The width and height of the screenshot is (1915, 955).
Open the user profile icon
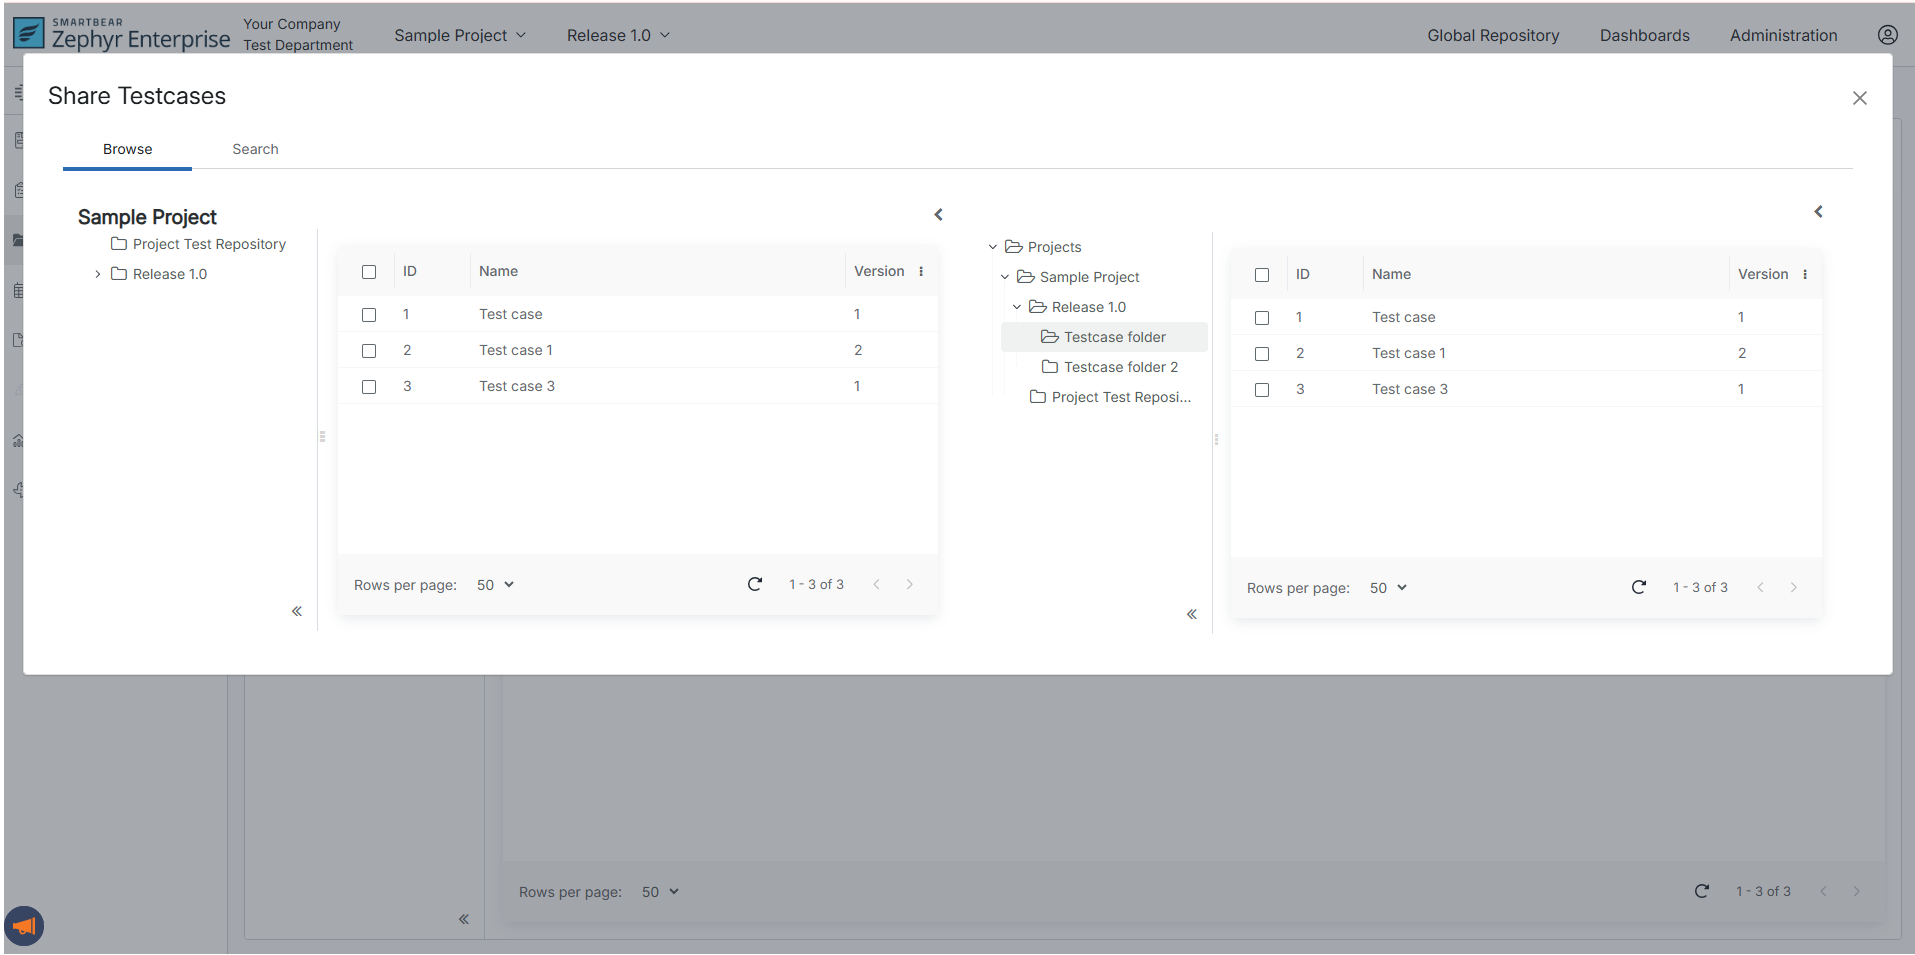(x=1887, y=35)
